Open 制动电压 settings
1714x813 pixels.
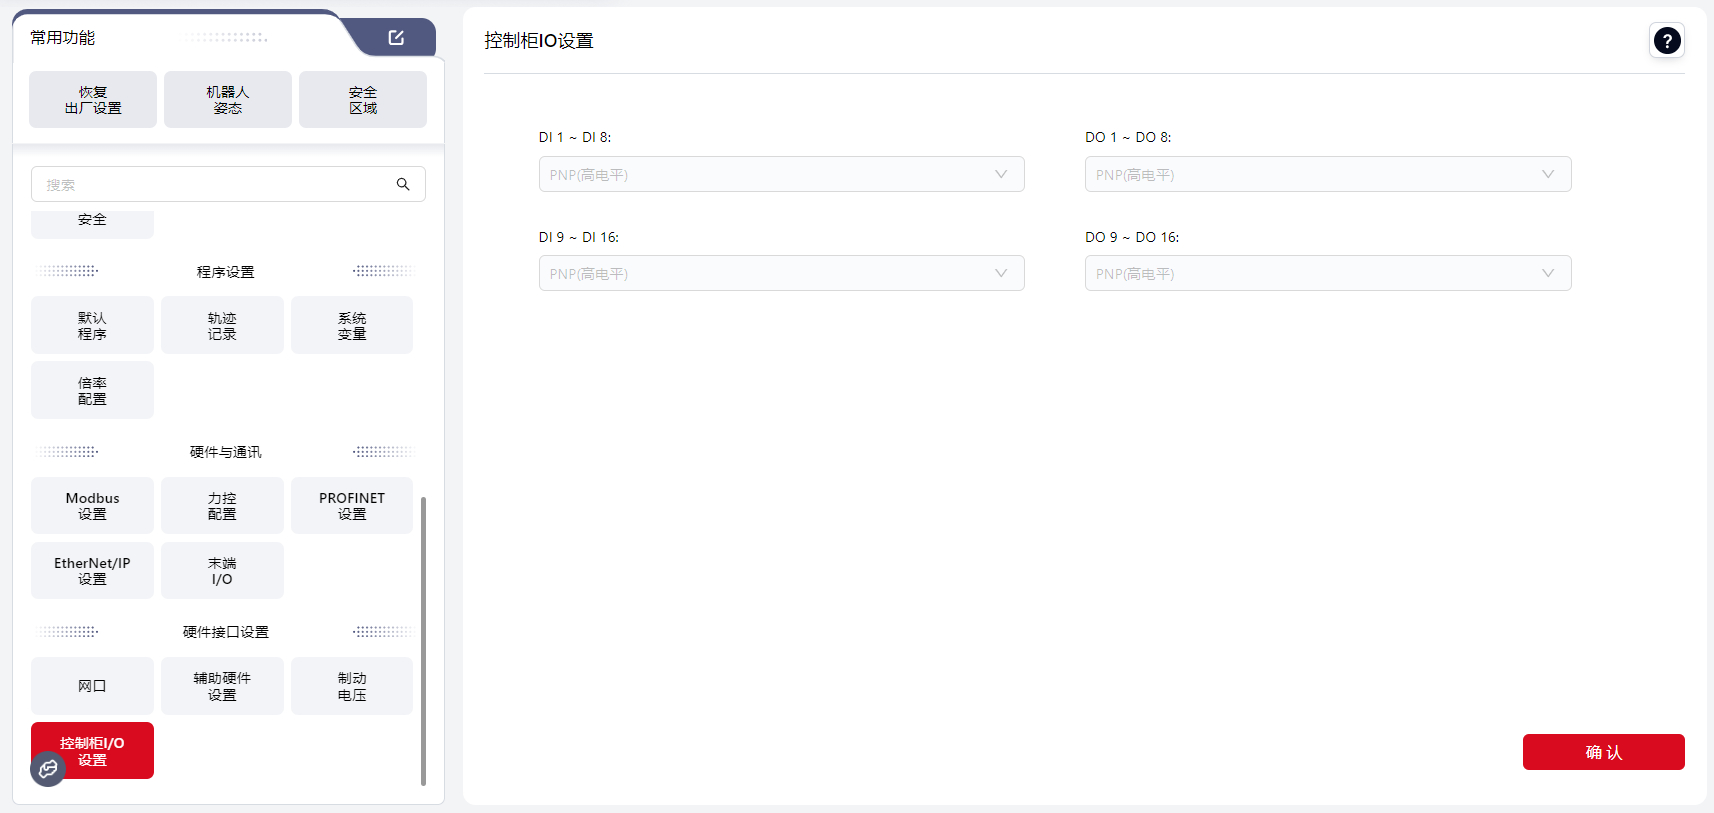click(352, 686)
